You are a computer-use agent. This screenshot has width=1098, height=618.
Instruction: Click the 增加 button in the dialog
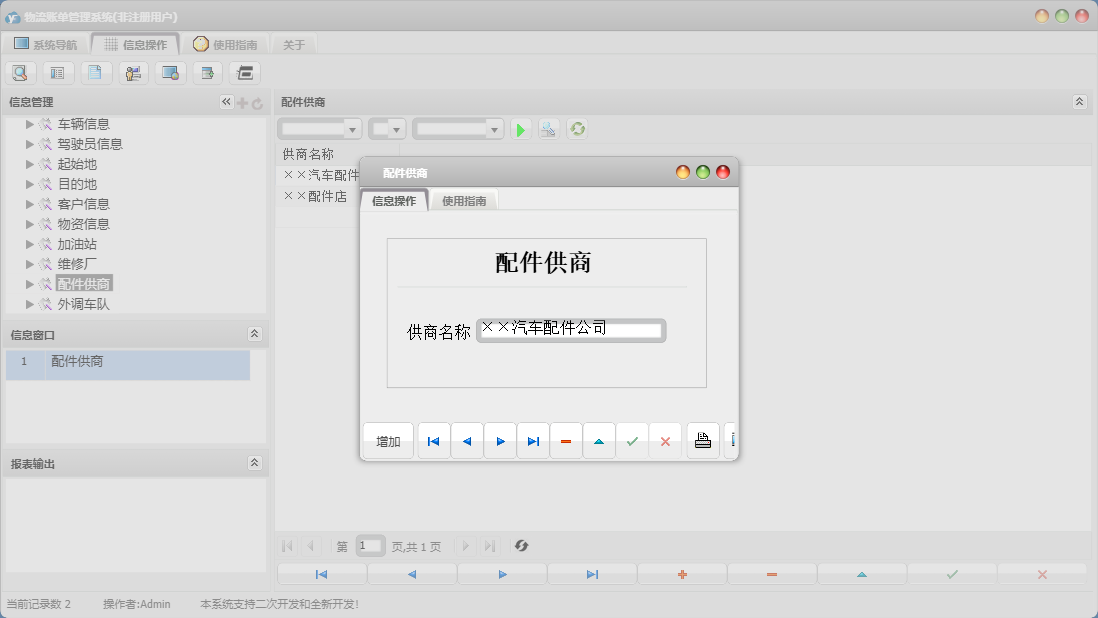coord(388,440)
